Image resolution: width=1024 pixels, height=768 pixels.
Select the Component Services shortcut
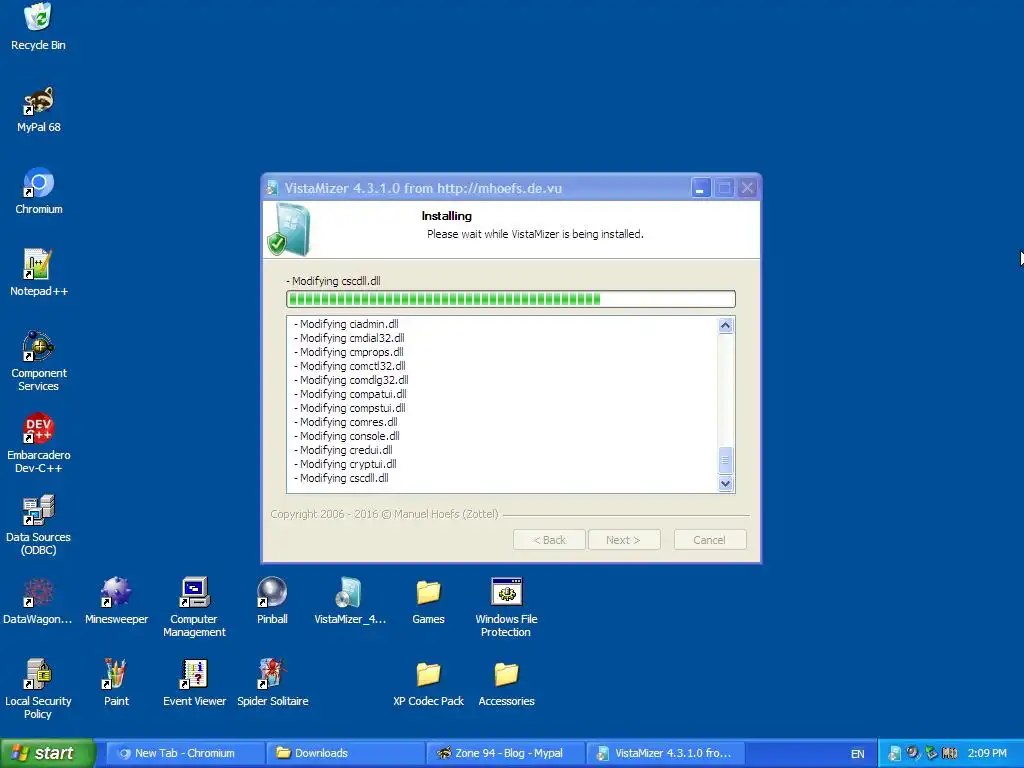click(x=39, y=361)
